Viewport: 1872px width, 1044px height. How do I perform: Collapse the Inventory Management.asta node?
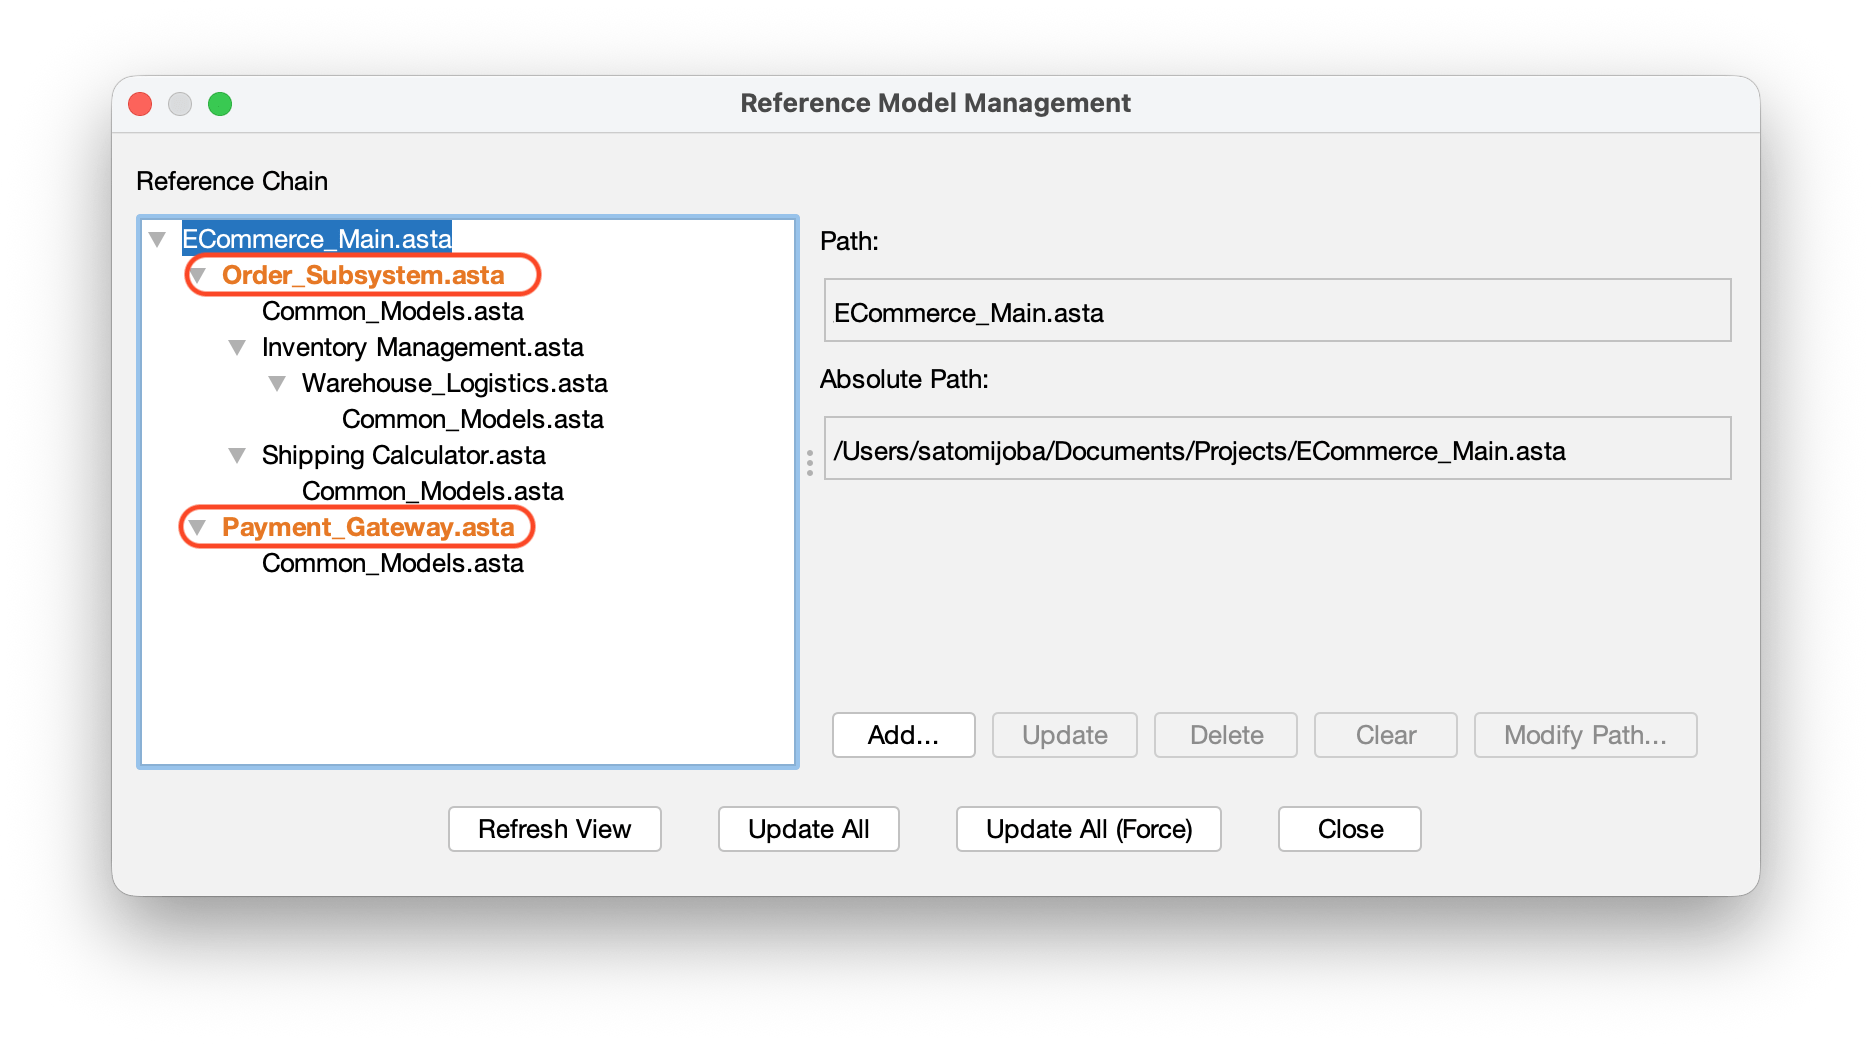(237, 347)
